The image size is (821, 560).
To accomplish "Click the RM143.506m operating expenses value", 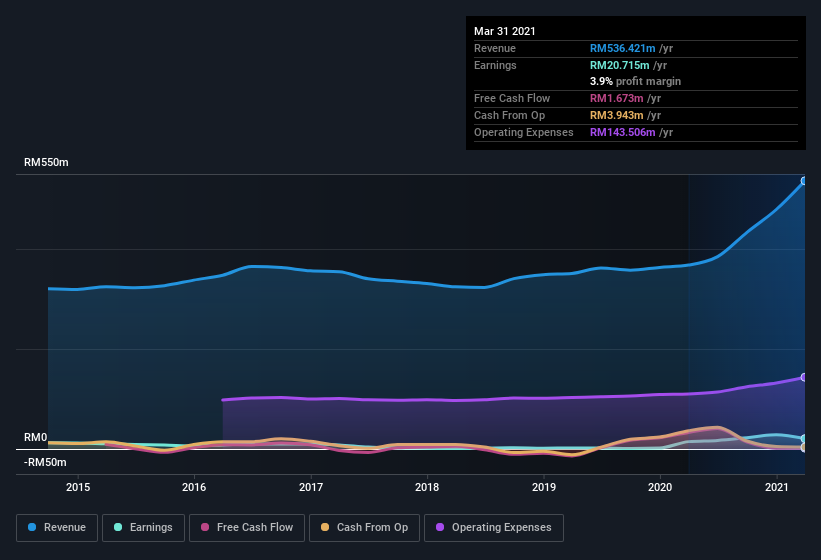I will click(623, 132).
